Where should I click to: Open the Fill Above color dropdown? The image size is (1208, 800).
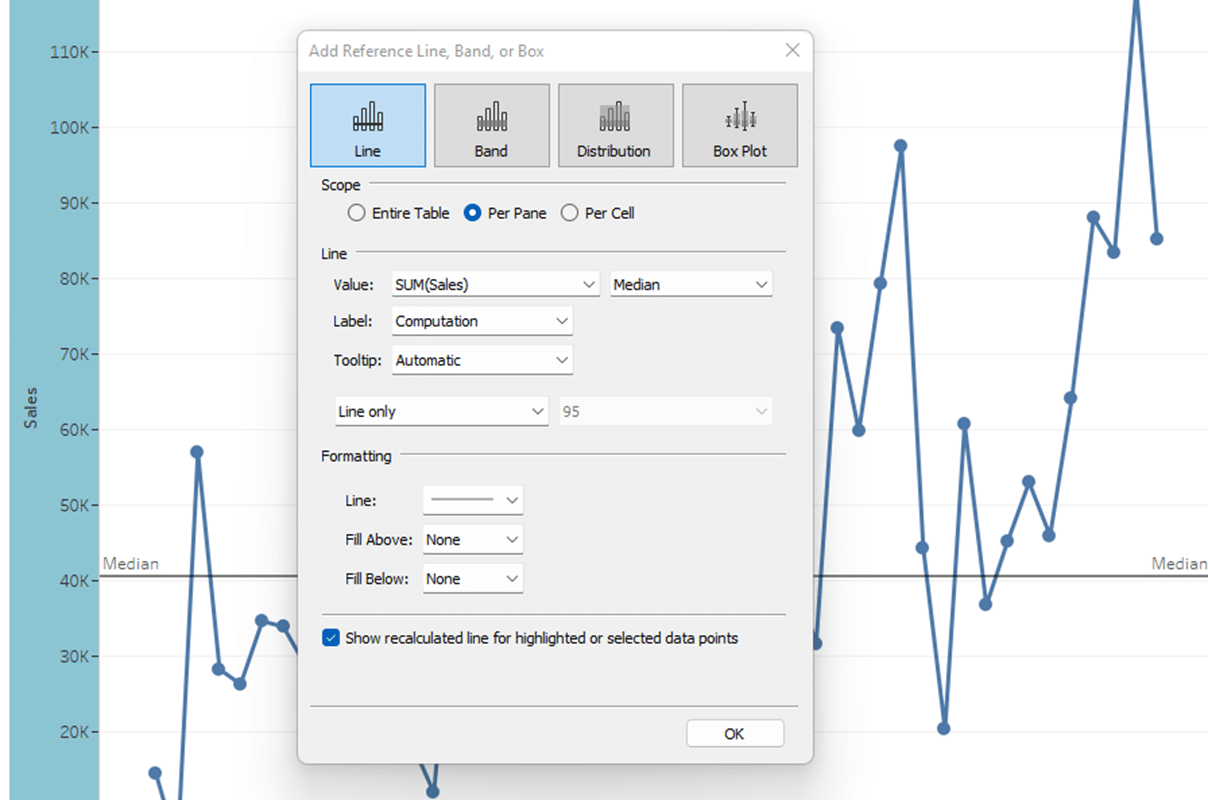click(473, 539)
